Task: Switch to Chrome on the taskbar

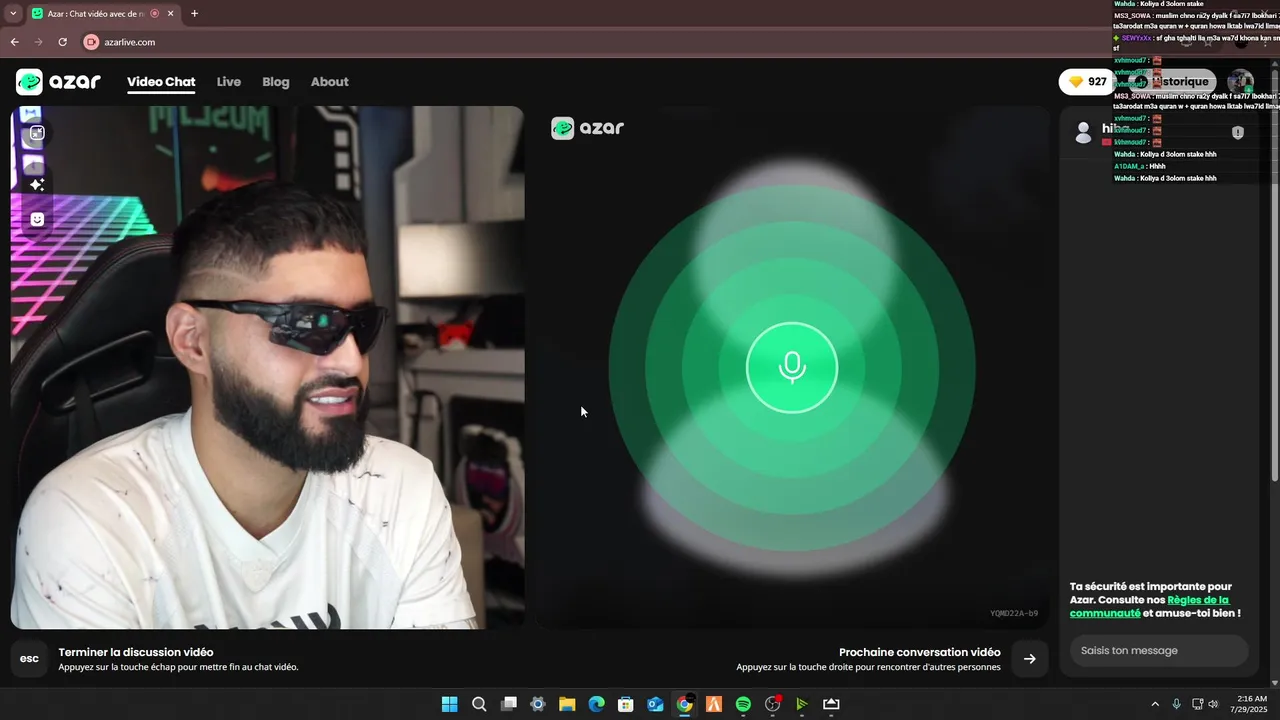Action: point(684,704)
